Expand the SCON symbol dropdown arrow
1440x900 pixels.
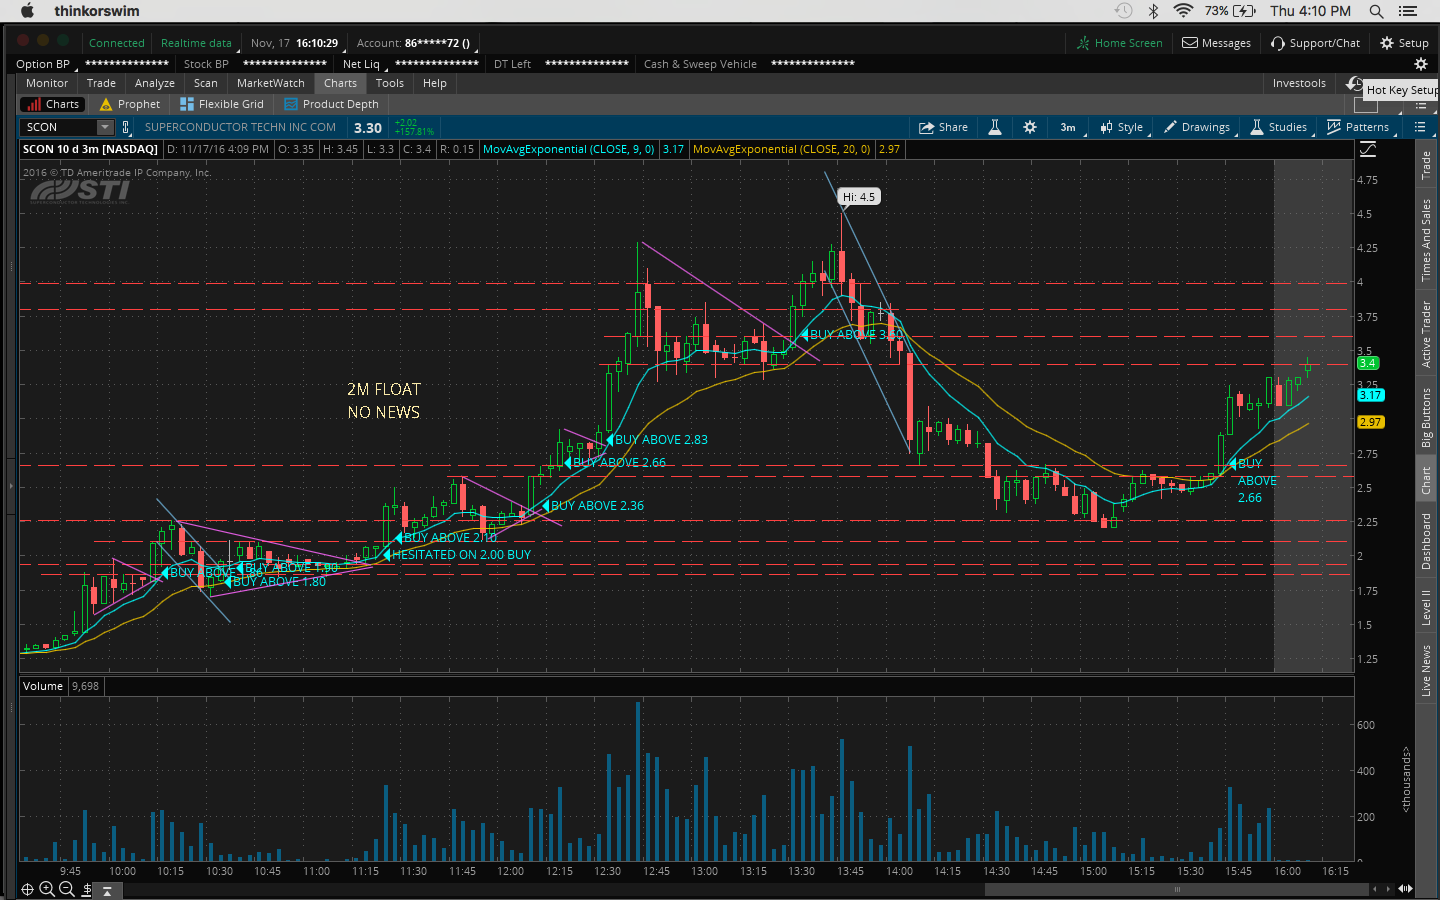click(x=105, y=127)
